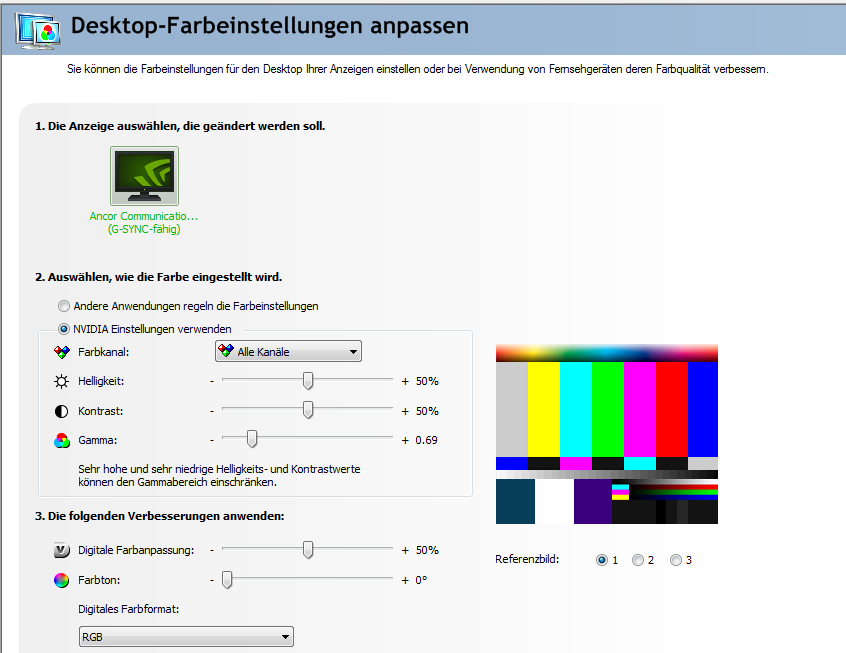
Task: Select the Ancor Communications display thumbnail
Action: 145,176
